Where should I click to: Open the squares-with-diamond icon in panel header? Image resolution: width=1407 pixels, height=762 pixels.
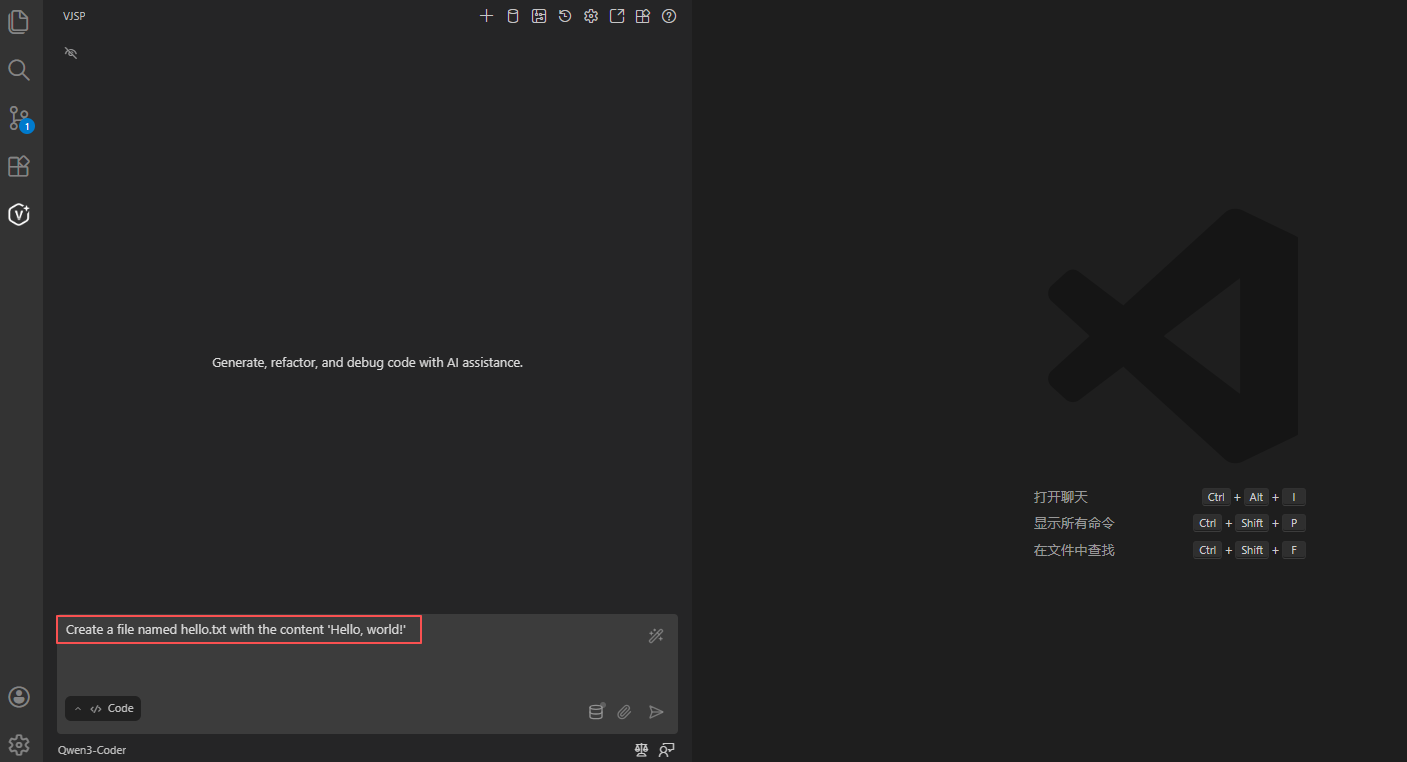pyautogui.click(x=643, y=16)
